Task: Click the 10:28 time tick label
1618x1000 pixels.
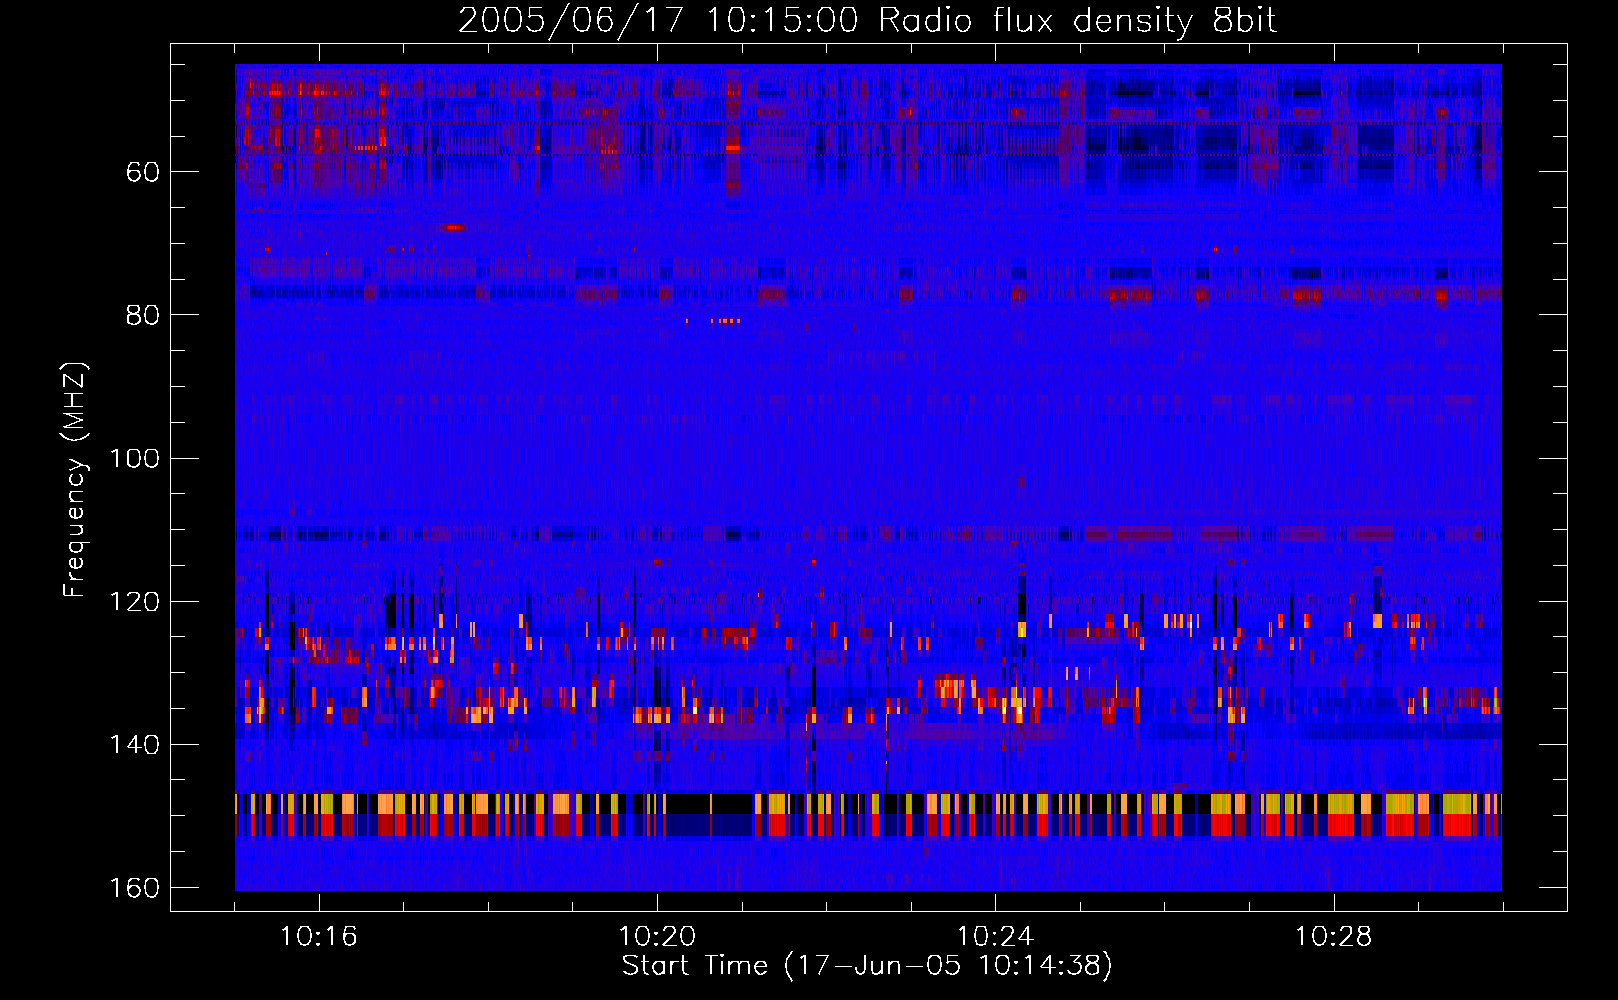Action: 1334,937
